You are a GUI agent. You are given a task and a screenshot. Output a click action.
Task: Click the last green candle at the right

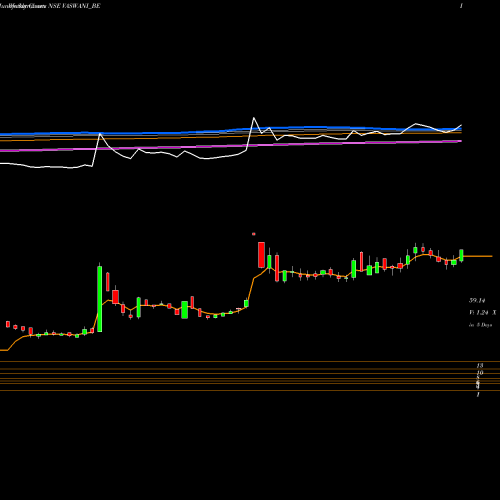pyautogui.click(x=462, y=255)
